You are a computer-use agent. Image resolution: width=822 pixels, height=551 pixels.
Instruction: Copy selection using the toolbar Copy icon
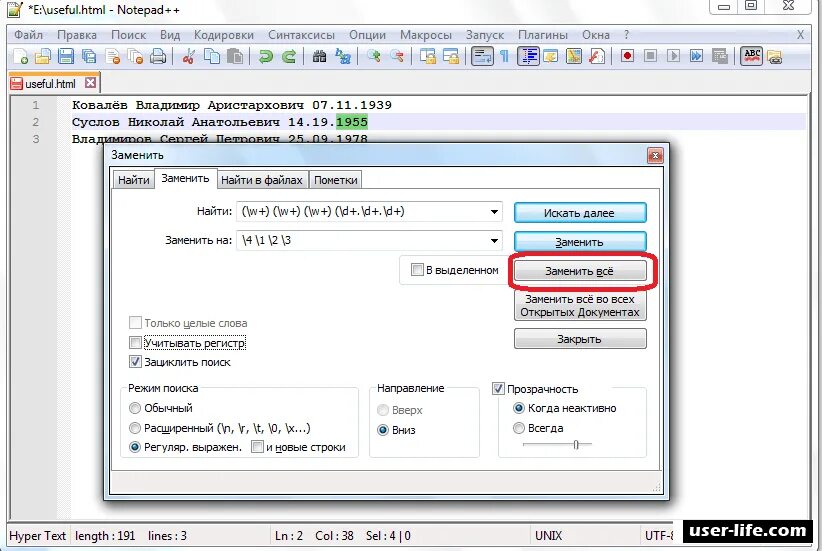coord(211,56)
